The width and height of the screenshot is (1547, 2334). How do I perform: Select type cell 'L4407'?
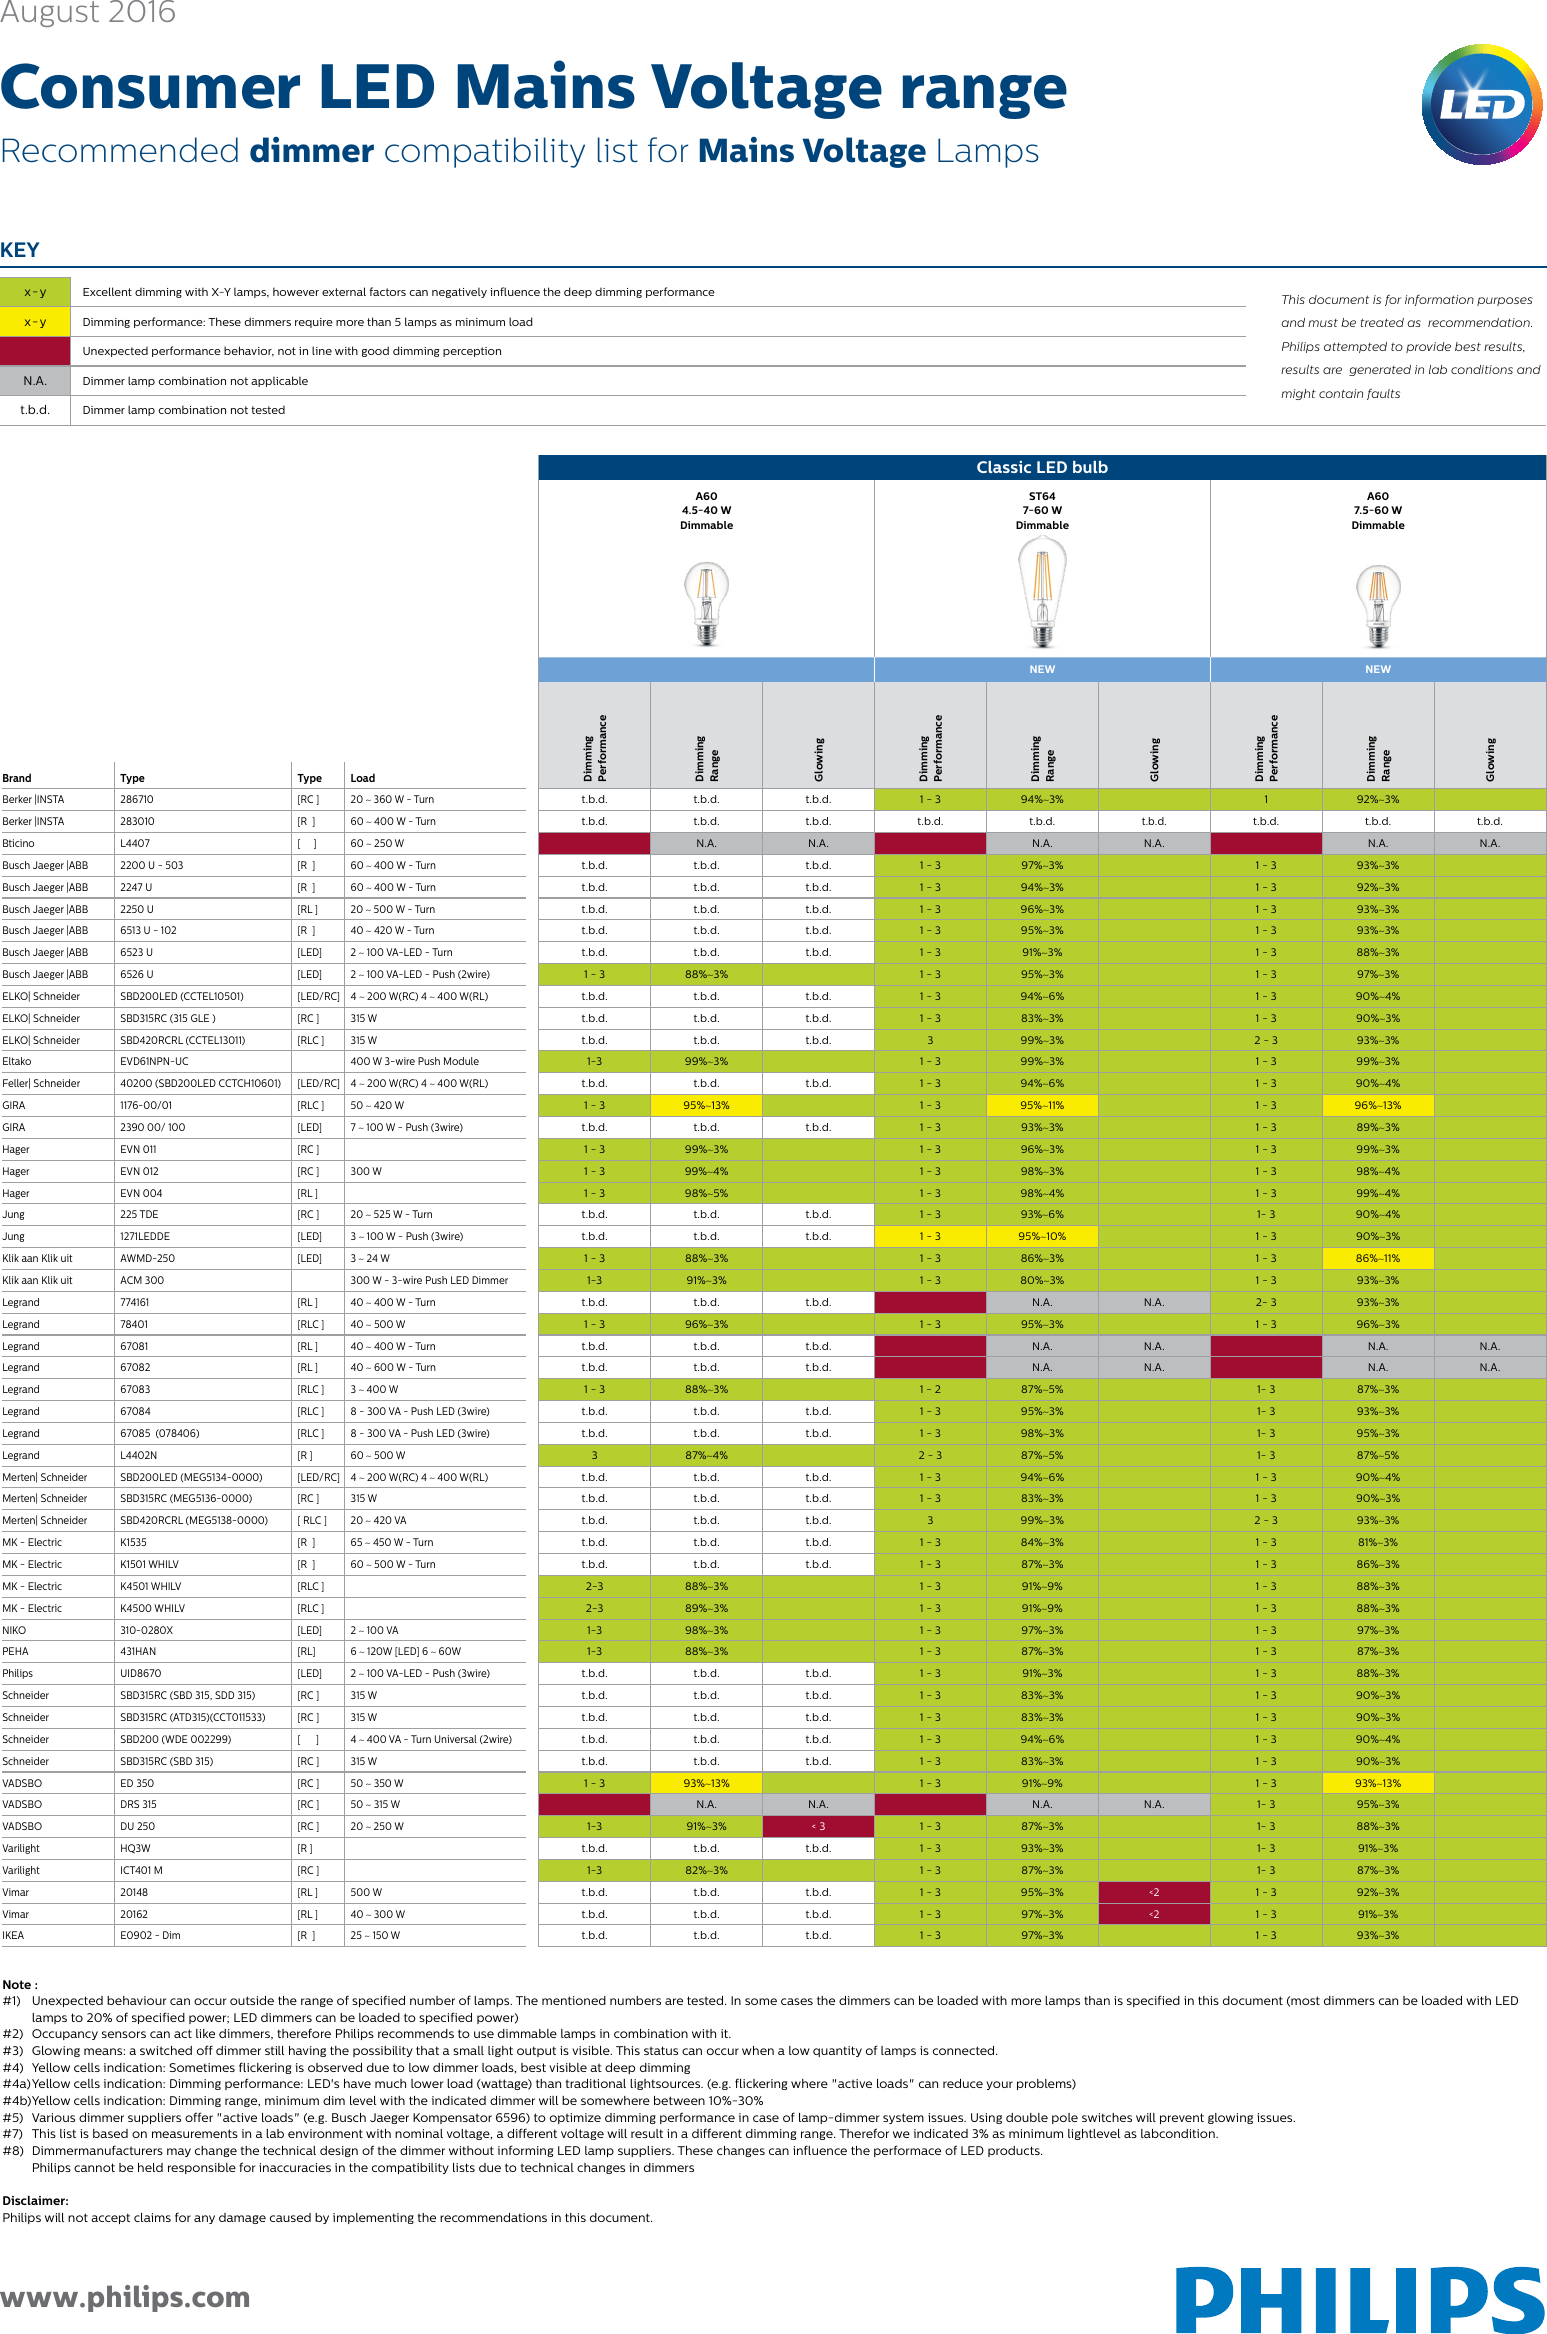click(135, 843)
